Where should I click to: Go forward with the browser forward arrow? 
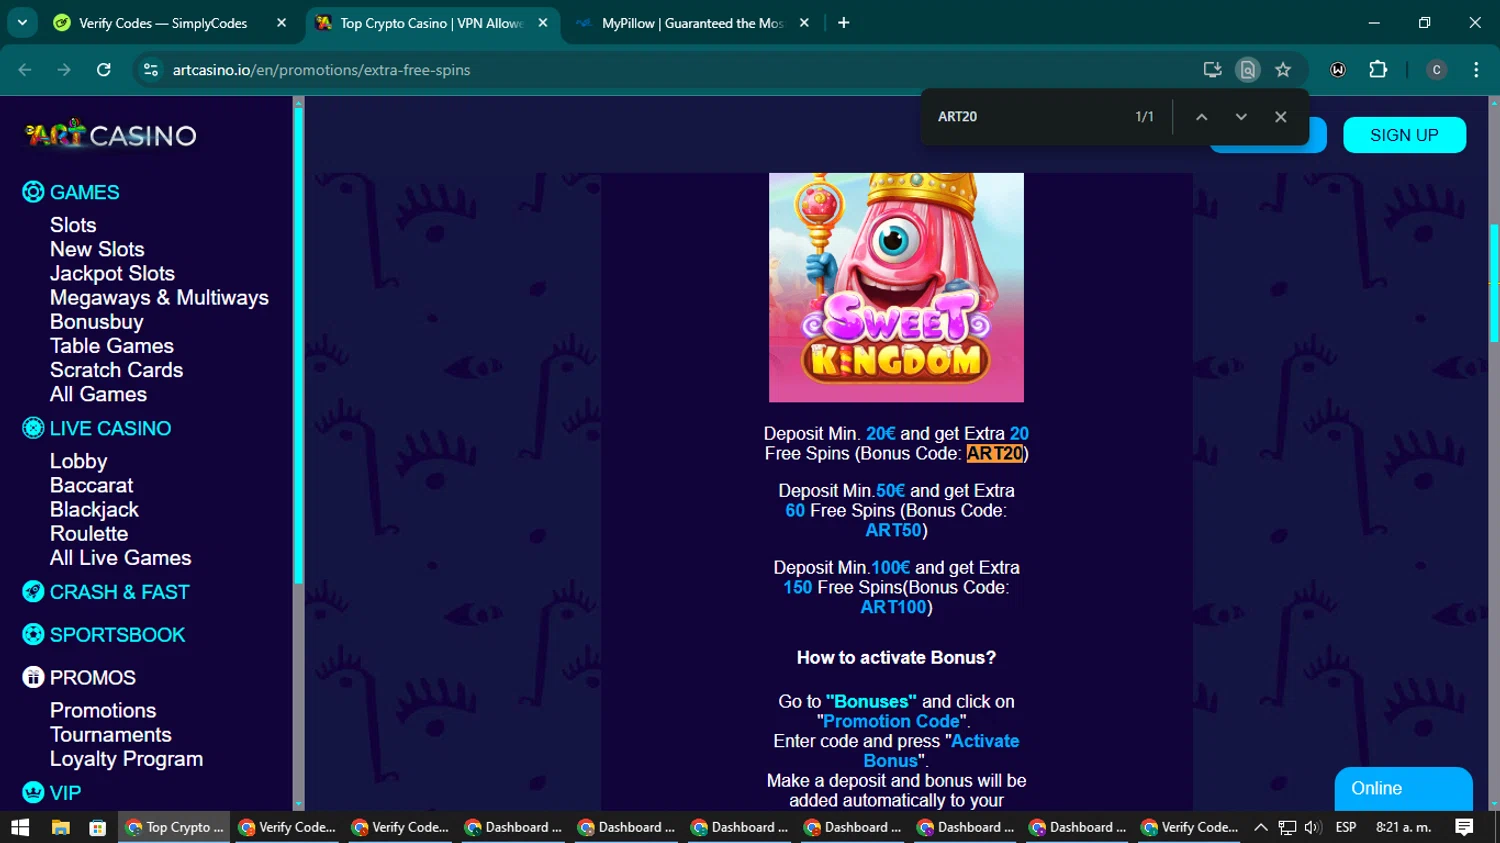click(x=64, y=70)
